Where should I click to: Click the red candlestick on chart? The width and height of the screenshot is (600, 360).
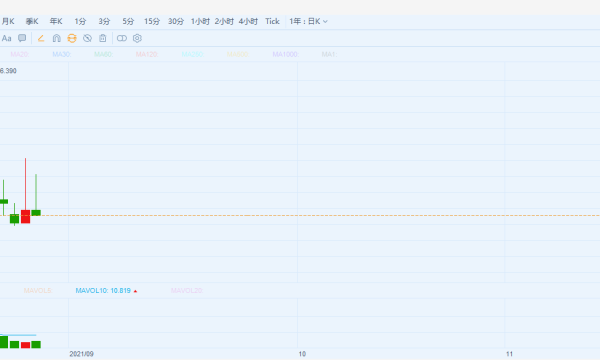tap(26, 216)
